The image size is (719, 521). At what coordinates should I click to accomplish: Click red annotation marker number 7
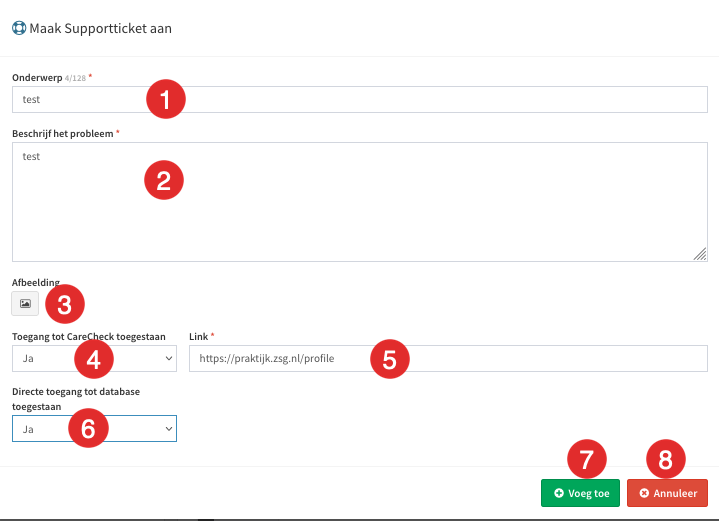coord(587,459)
